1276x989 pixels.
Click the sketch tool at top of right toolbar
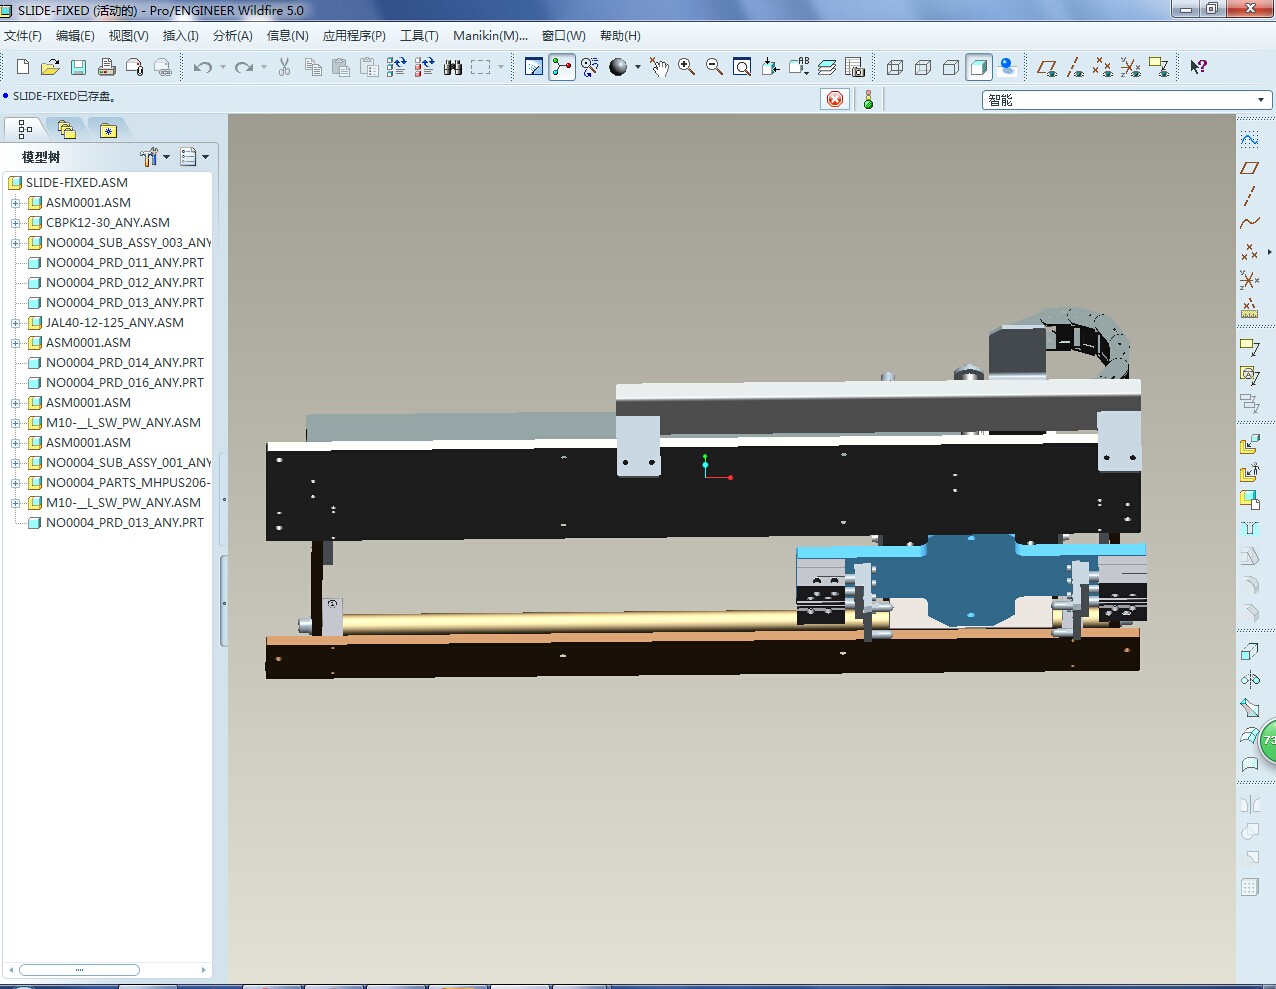[1250, 140]
